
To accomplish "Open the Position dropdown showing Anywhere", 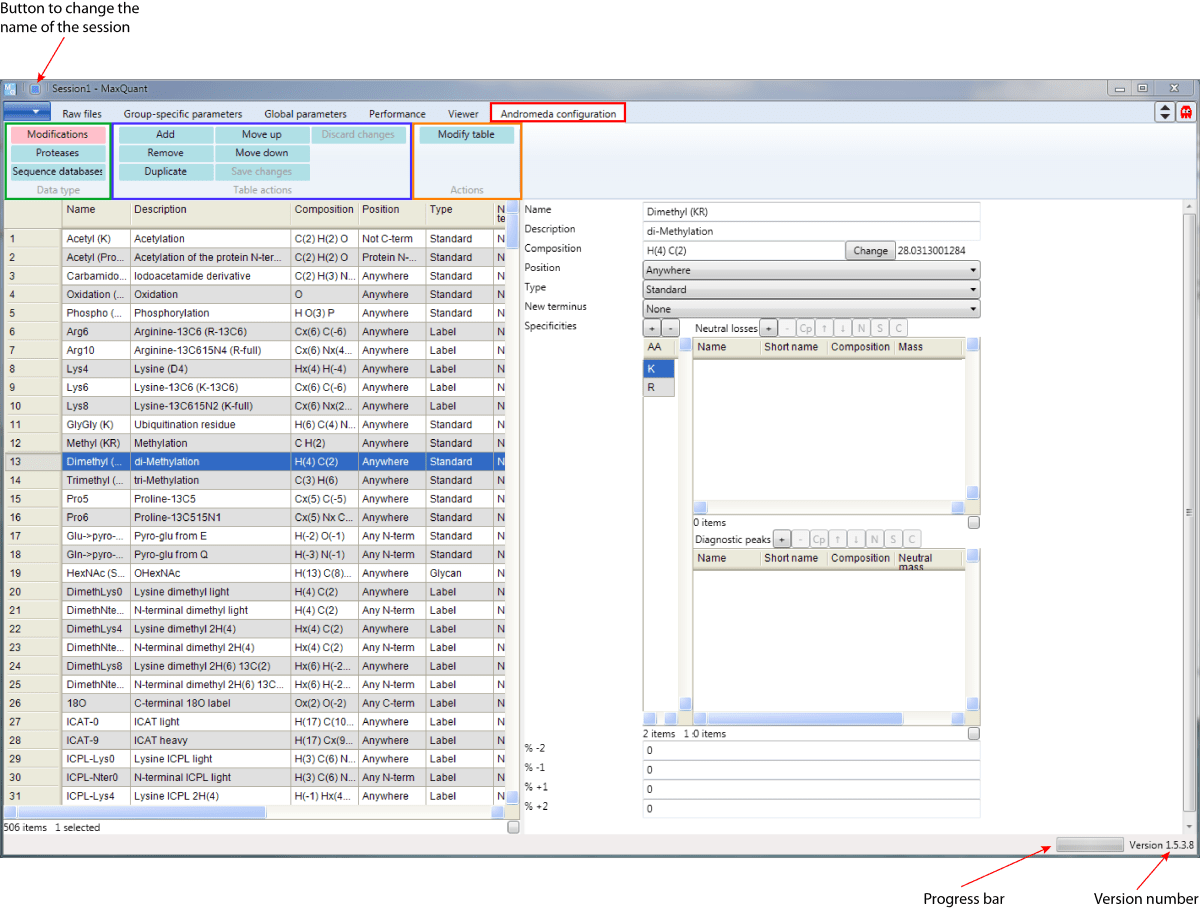I will 811,270.
